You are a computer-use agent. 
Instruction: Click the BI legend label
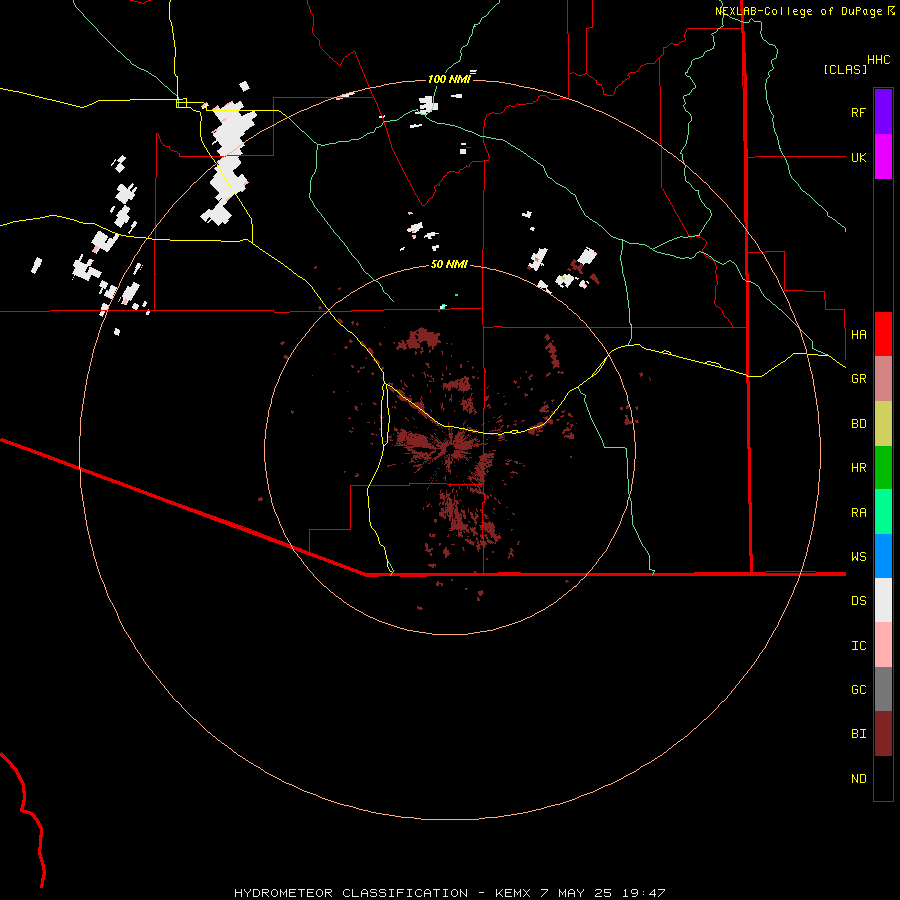[x=859, y=734]
